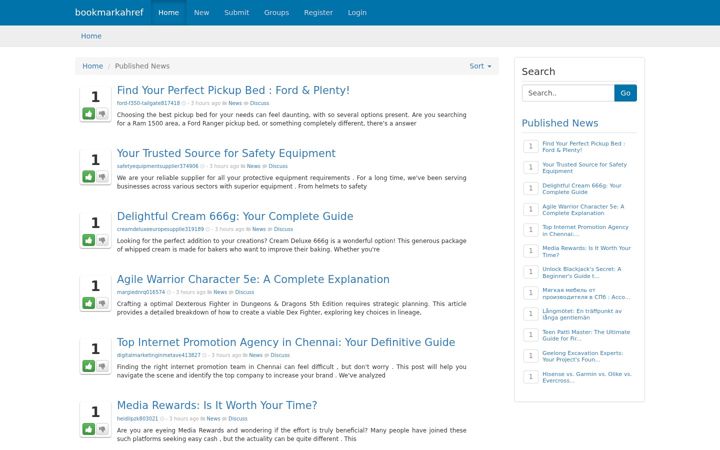Viewport: 720px width, 450px height.
Task: Open sidebar link Långmötet: En träffpunkt
Action: pos(582,315)
